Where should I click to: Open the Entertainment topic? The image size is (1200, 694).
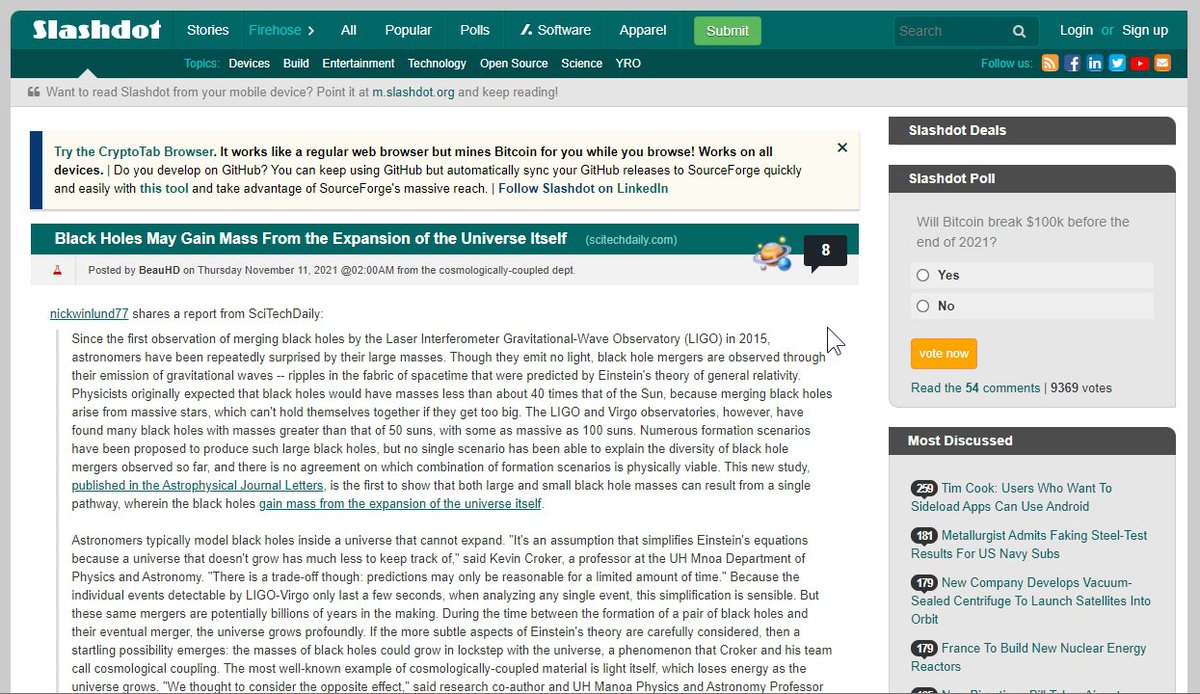(358, 63)
